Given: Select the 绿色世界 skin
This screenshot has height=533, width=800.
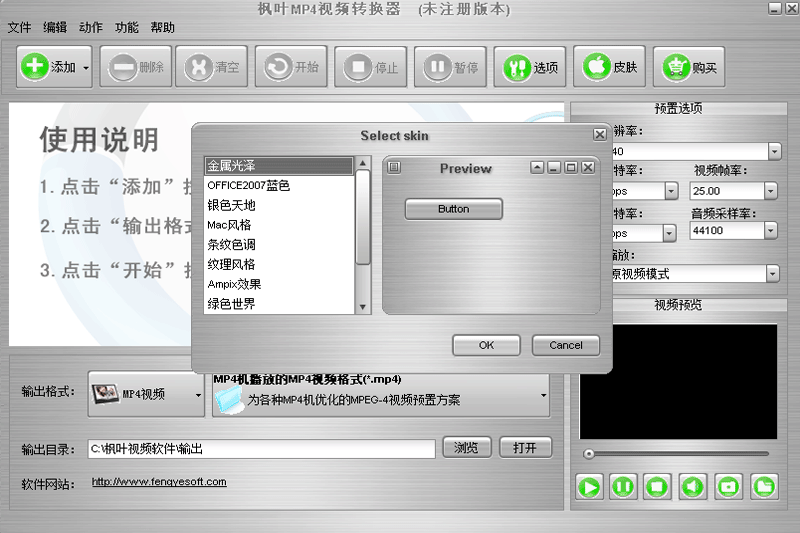Looking at the screenshot, I should tap(279, 304).
